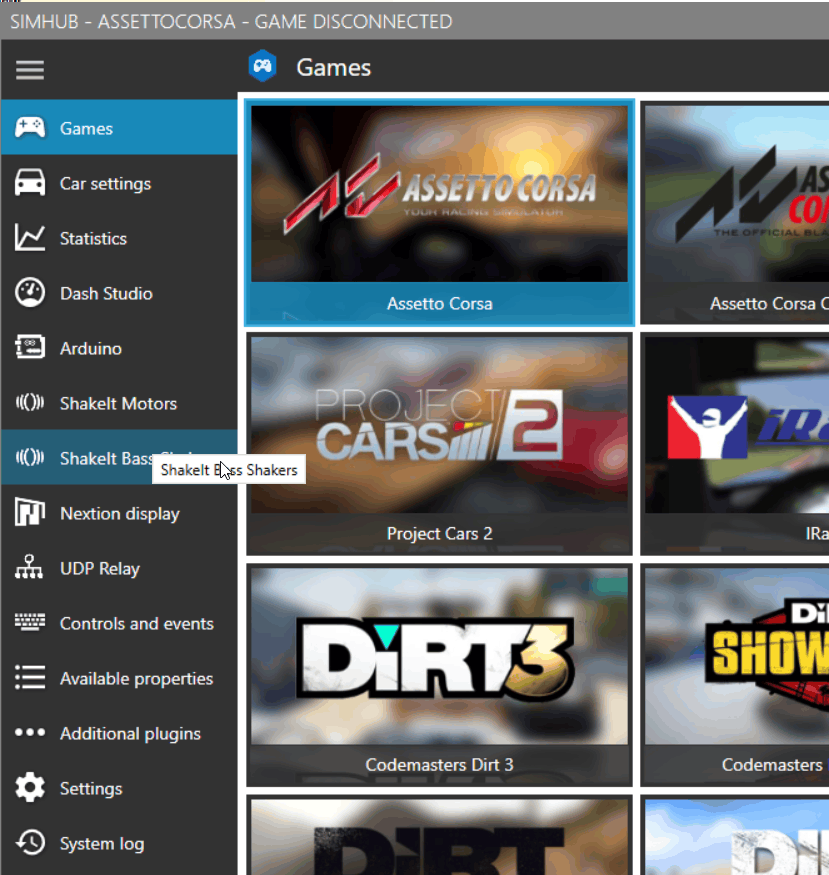The height and width of the screenshot is (875, 829).
Task: Go to the UDP Relay label
Action: pyautogui.click(x=100, y=569)
